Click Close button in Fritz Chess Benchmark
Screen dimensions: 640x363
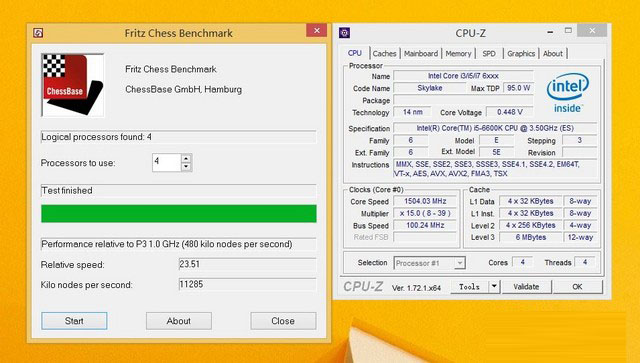pyautogui.click(x=283, y=321)
